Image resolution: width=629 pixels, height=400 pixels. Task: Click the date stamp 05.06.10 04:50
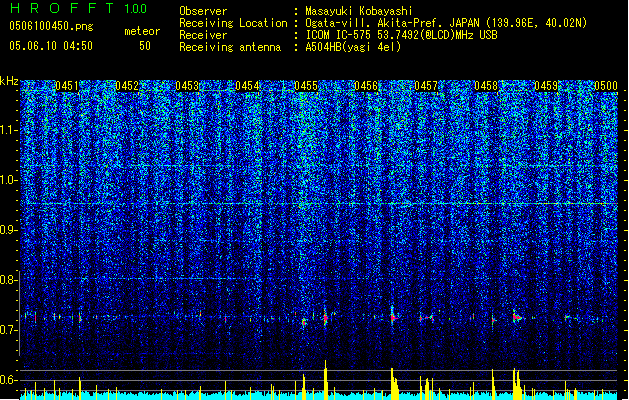(x=51, y=46)
